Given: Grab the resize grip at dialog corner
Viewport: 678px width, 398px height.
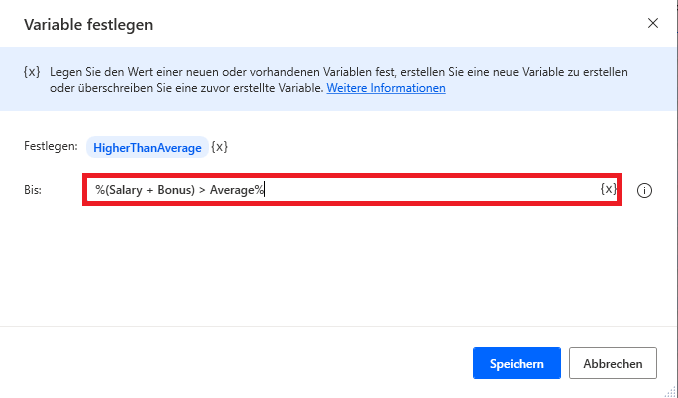Looking at the screenshot, I should click(x=670, y=392).
